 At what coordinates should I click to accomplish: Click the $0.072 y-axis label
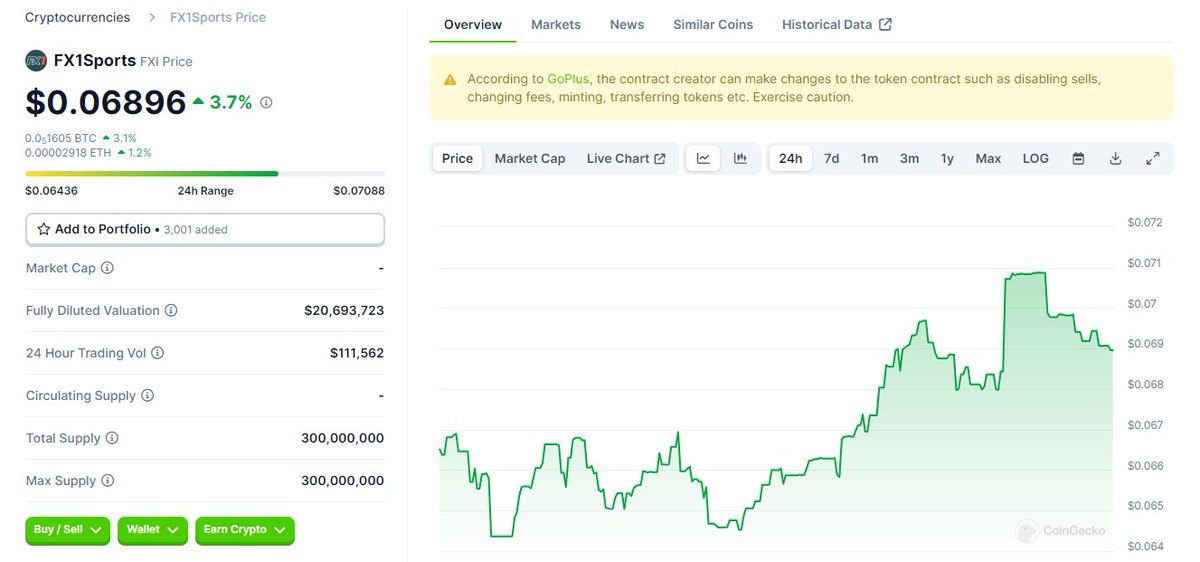click(1145, 222)
